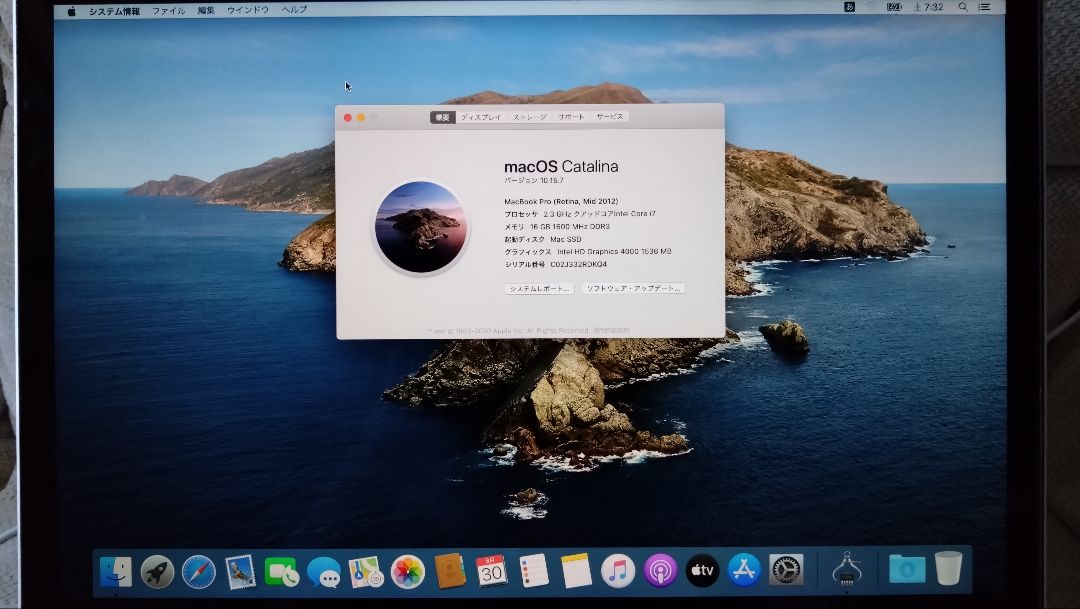
Task: Open the App Store from the Dock
Action: click(x=742, y=571)
